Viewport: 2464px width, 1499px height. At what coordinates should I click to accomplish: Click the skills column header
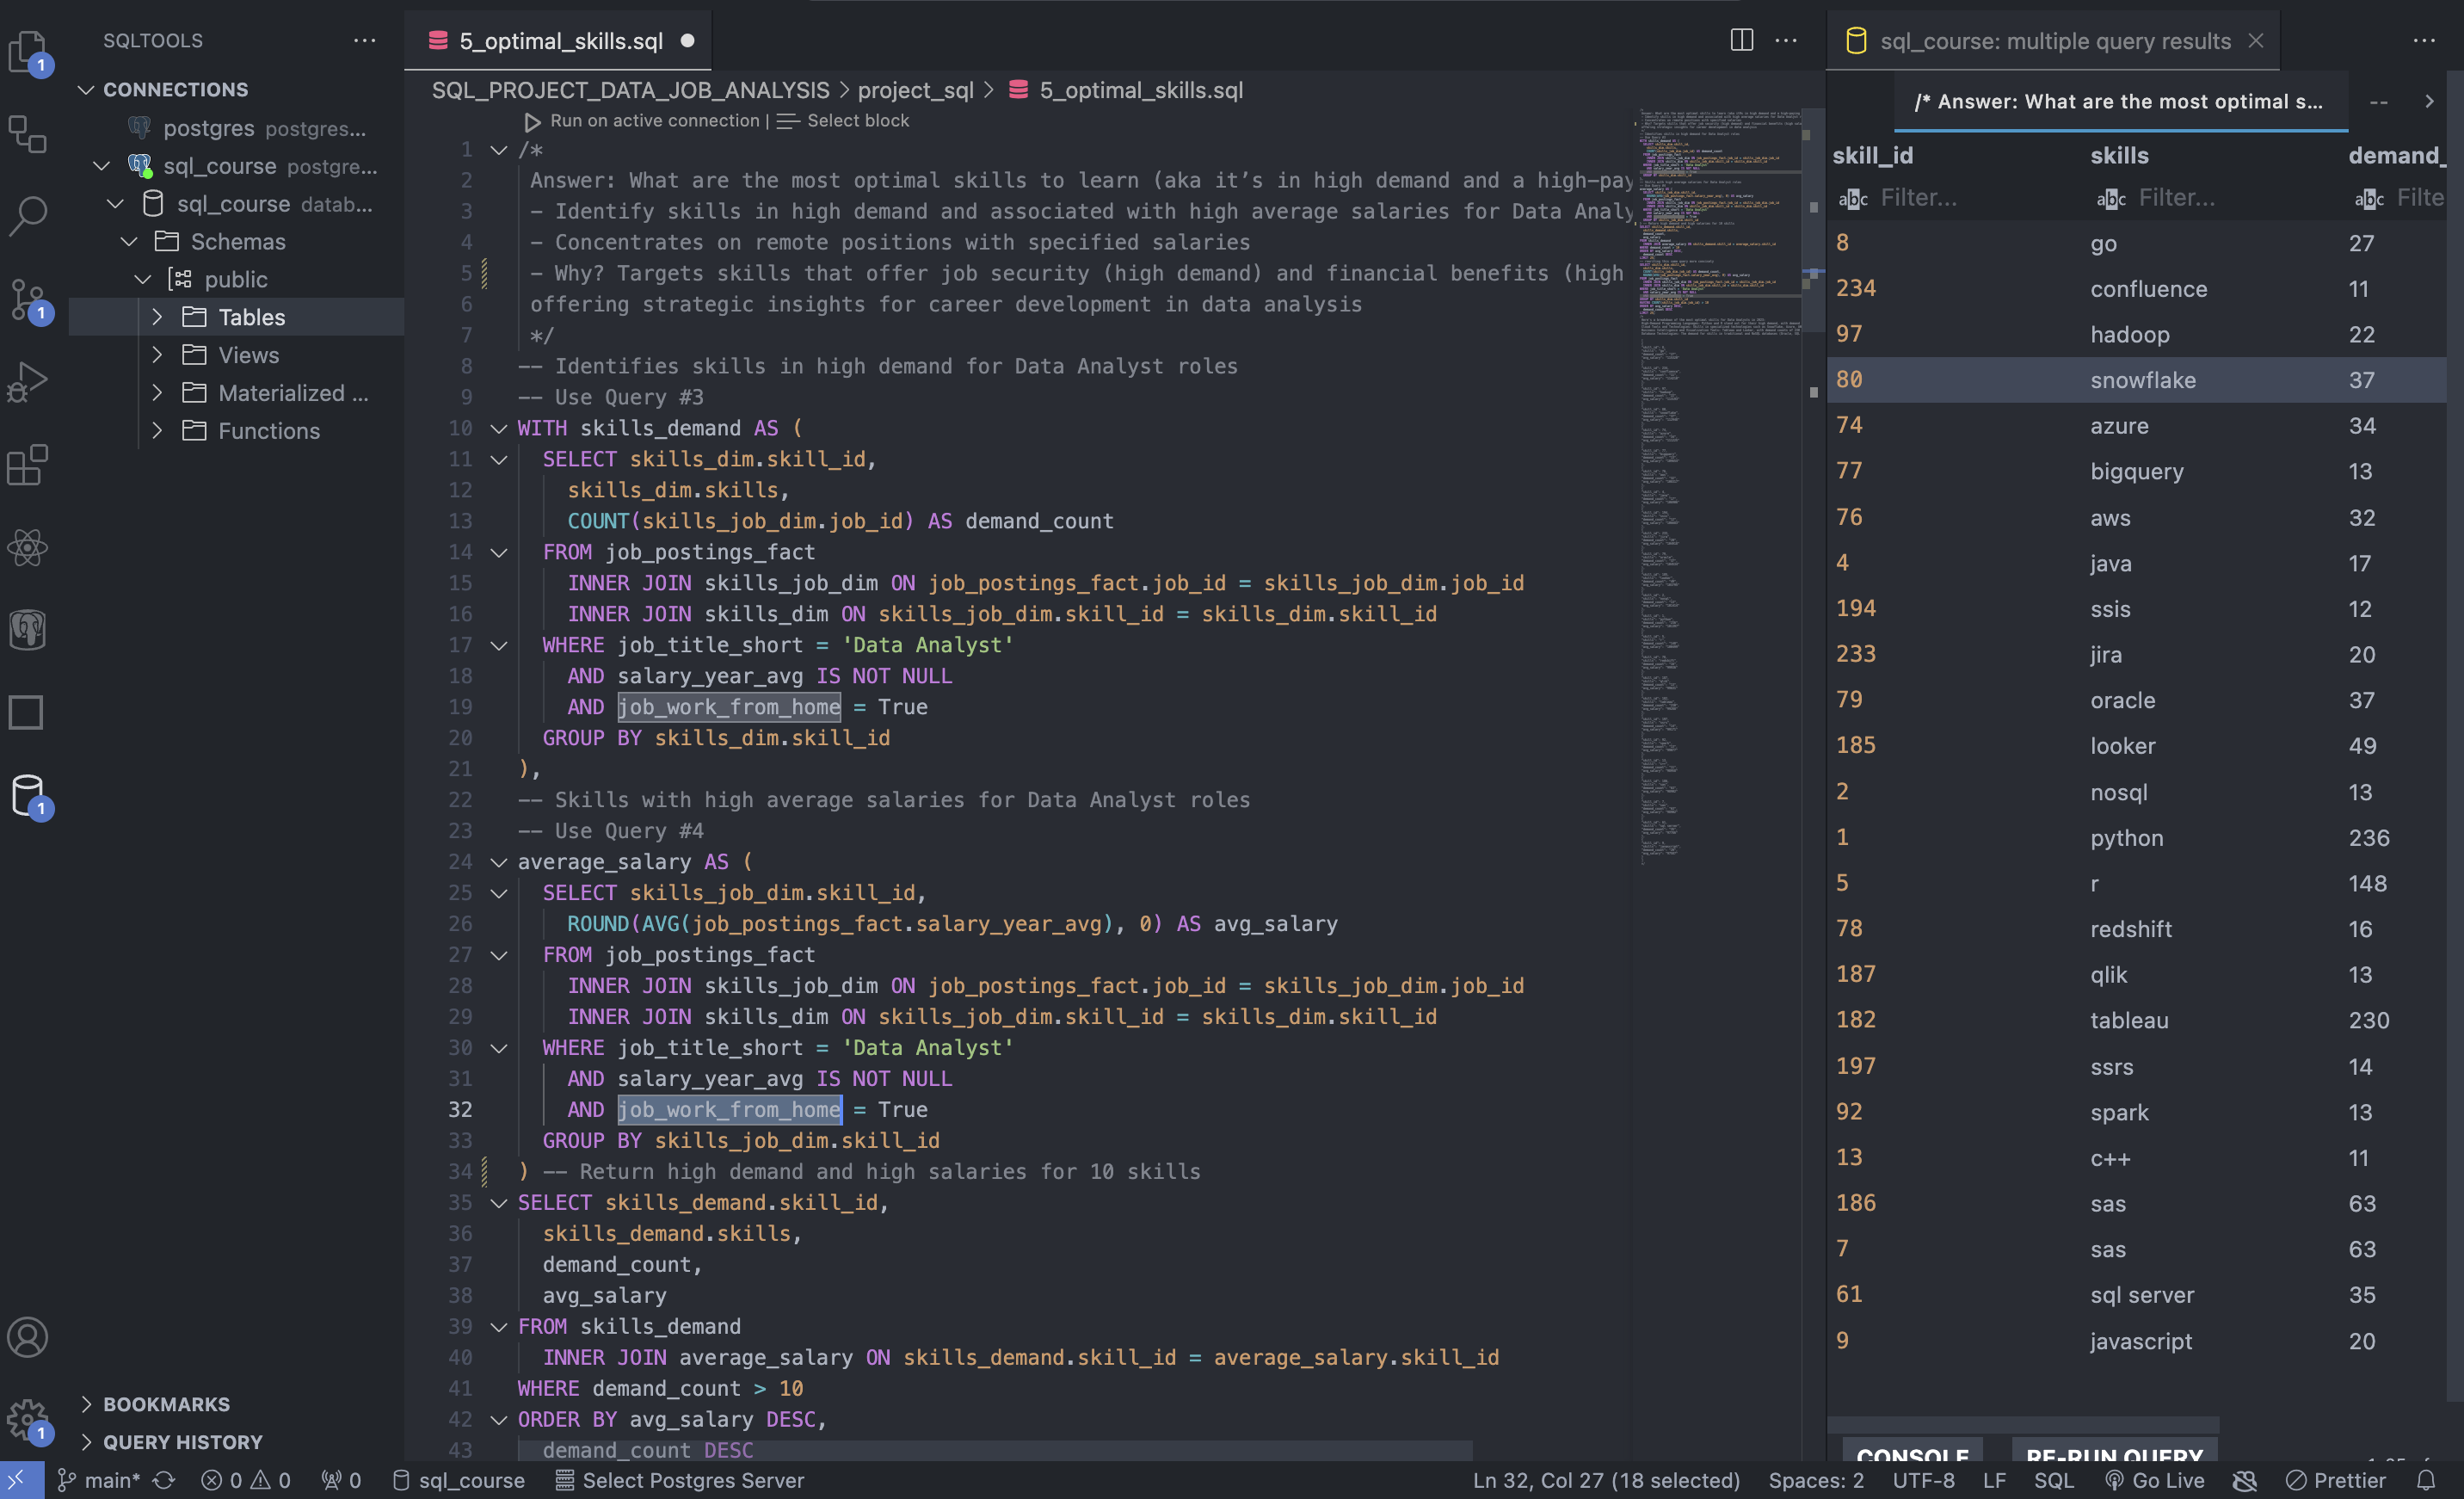tap(2119, 155)
